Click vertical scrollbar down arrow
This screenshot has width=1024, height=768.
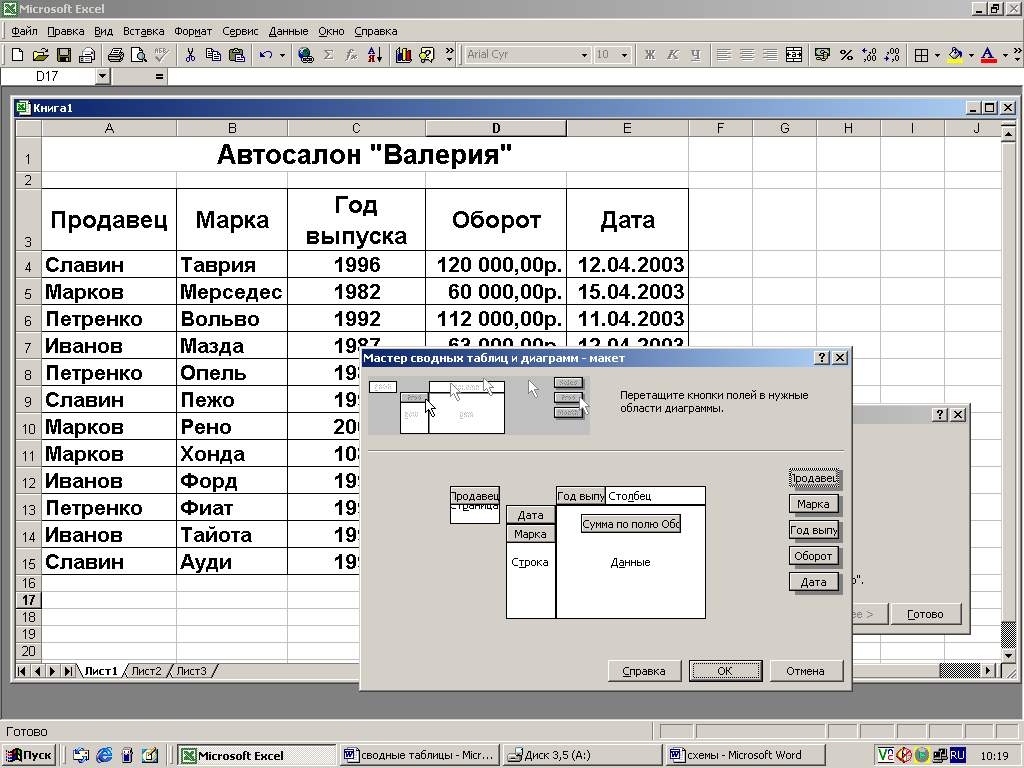(1008, 654)
